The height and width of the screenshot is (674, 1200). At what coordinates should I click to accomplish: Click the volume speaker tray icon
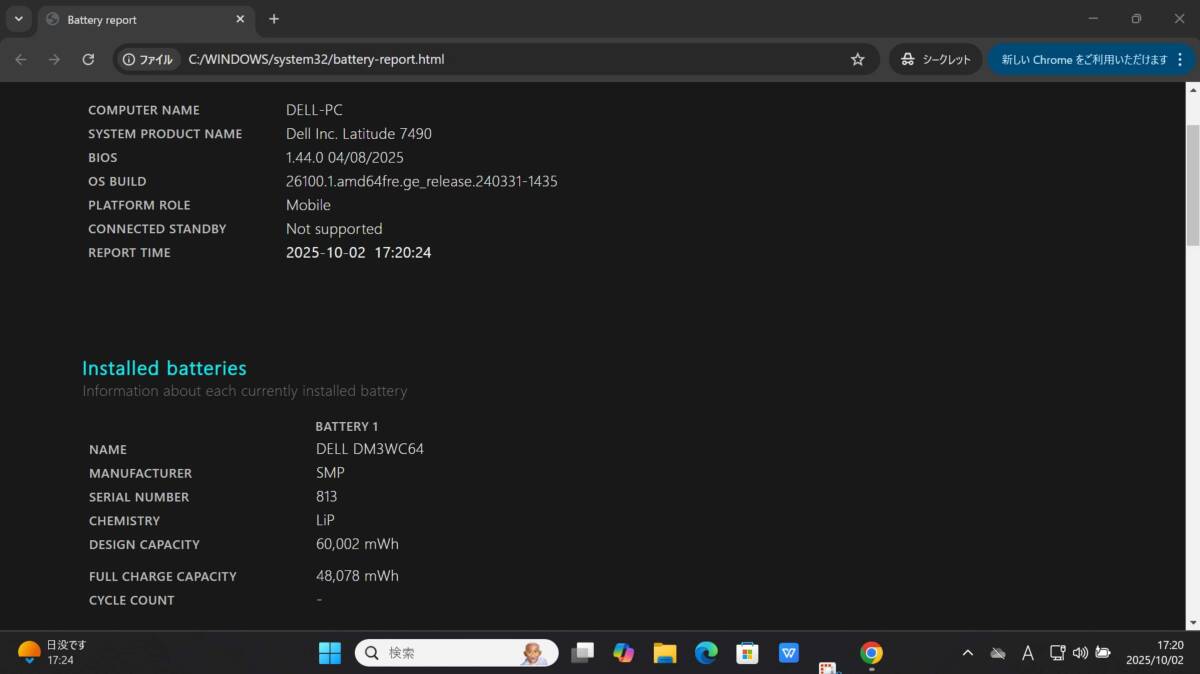(1080, 653)
